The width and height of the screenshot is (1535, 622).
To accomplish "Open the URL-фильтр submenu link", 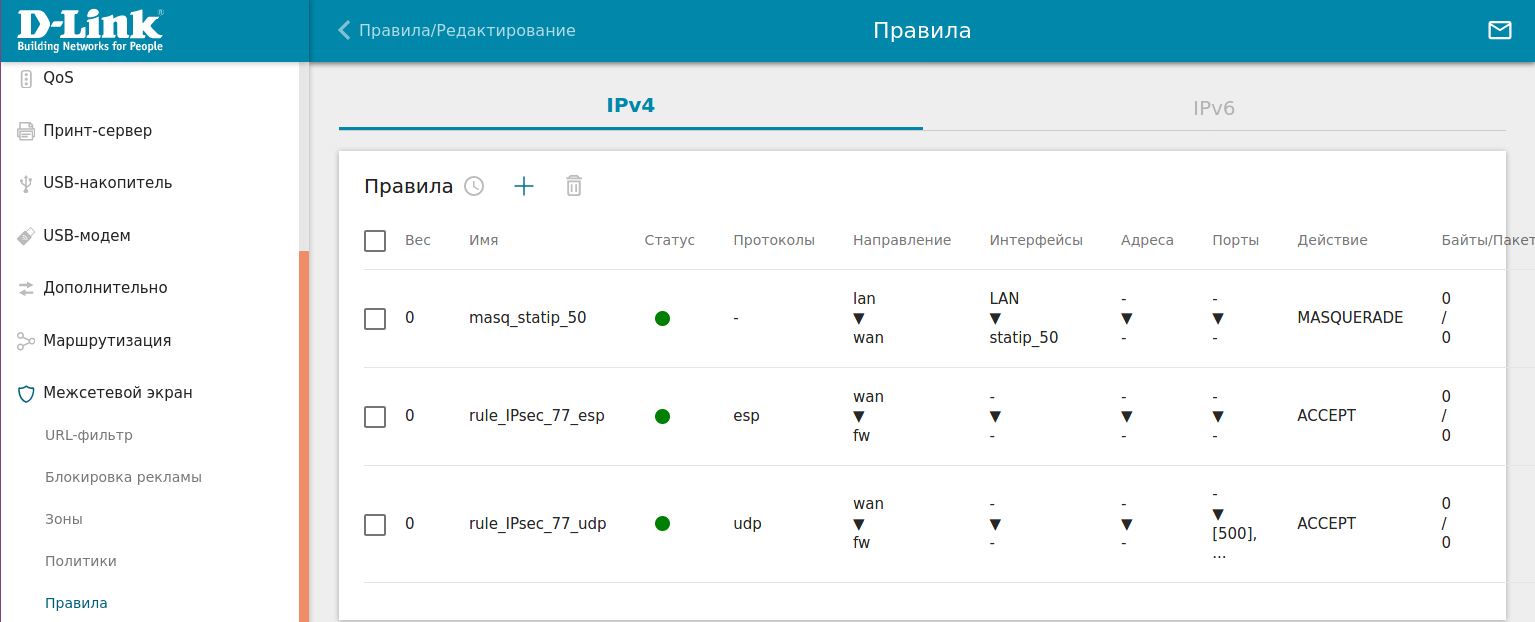I will 89,435.
